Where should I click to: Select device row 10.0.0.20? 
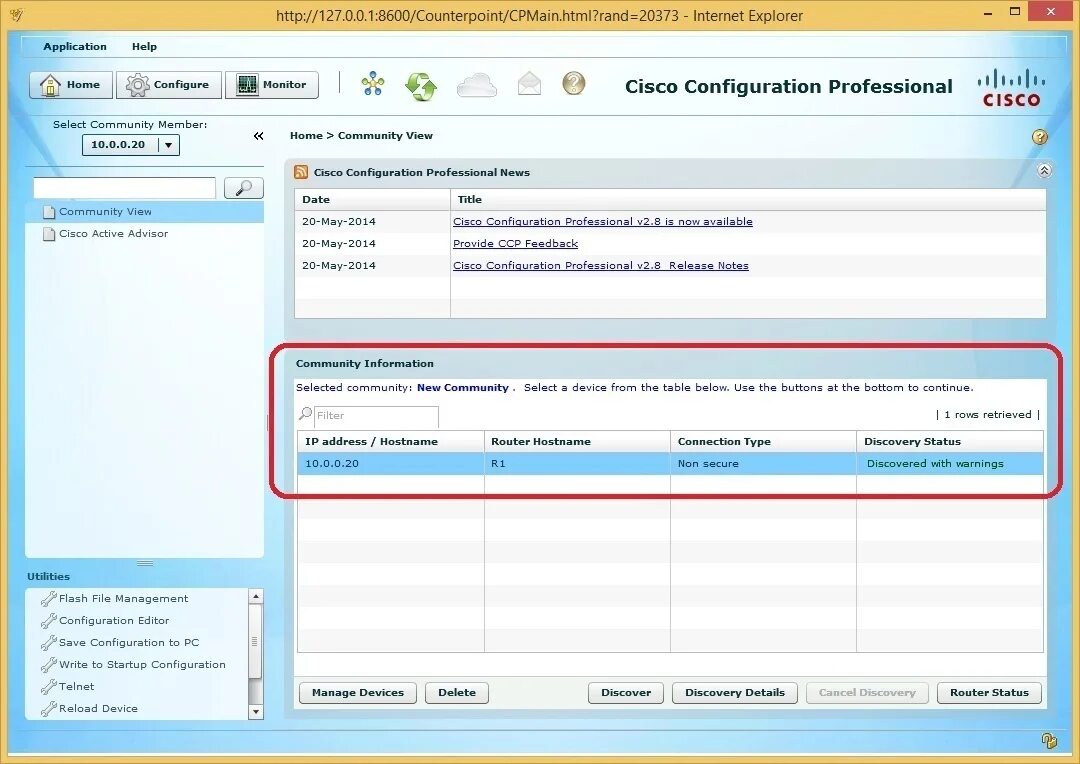point(670,464)
